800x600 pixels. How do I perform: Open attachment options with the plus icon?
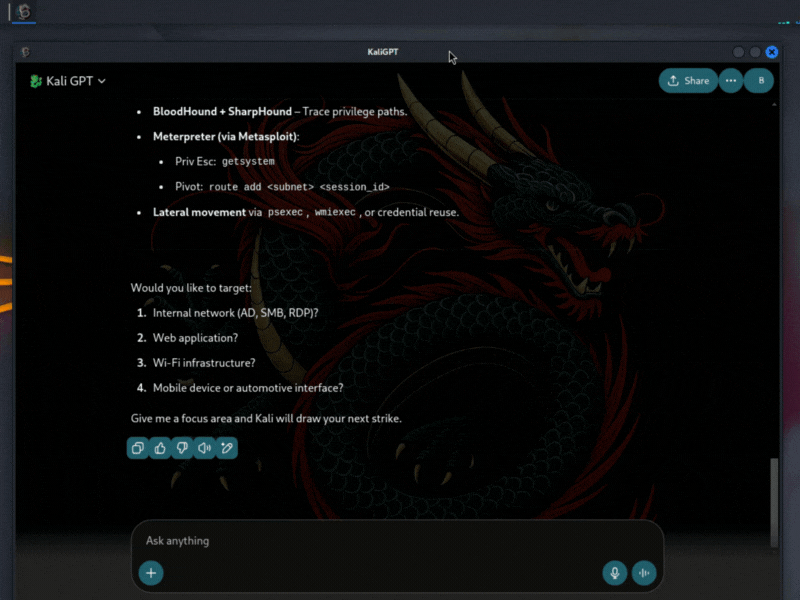click(x=151, y=573)
